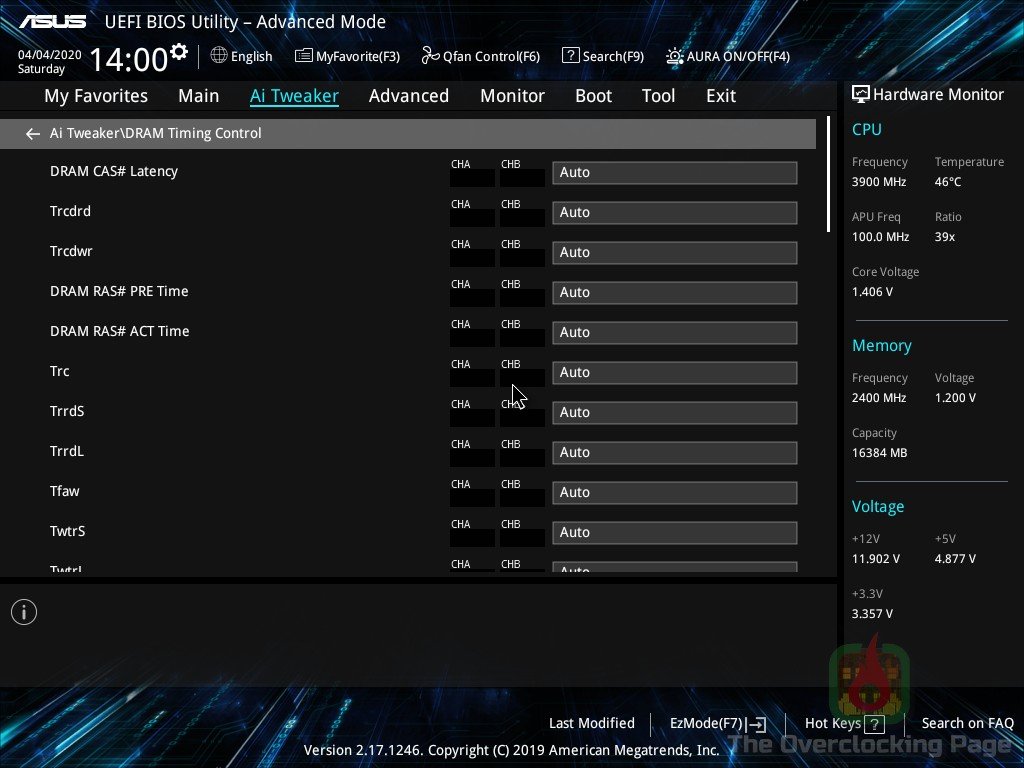
Task: Click the English language selector
Action: pos(242,56)
